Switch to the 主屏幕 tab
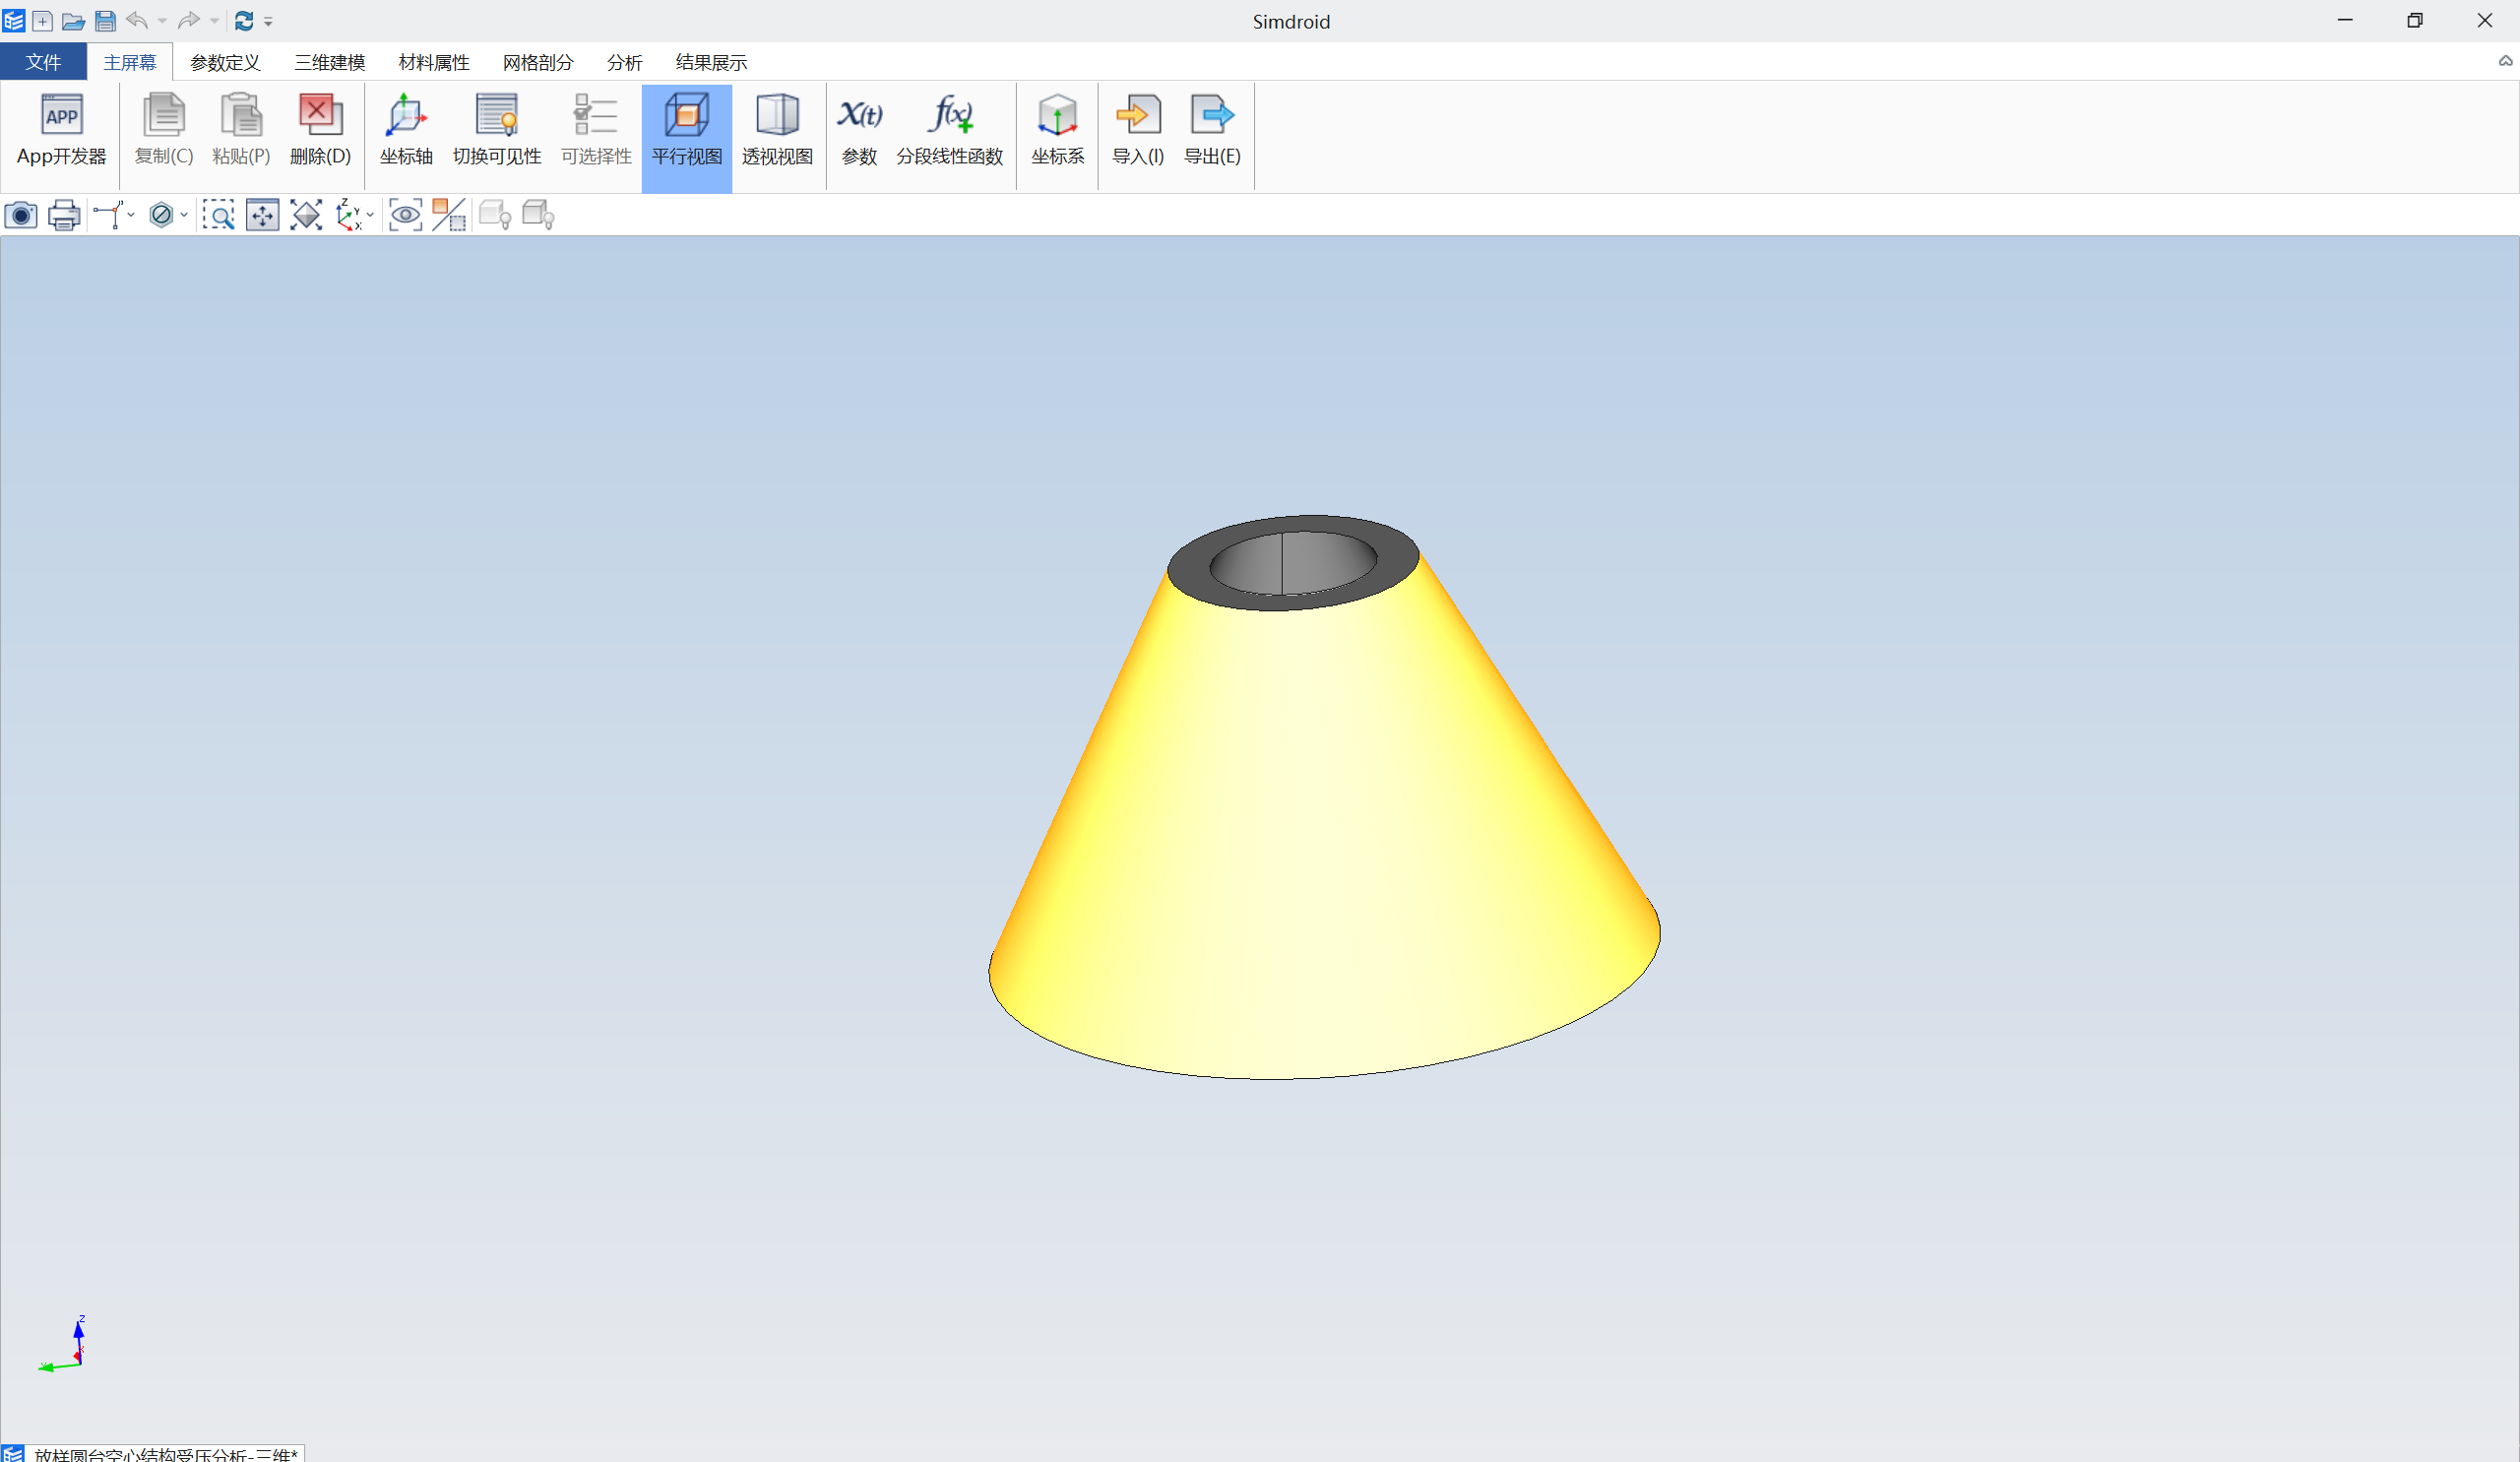The width and height of the screenshot is (2520, 1462). (x=130, y=62)
